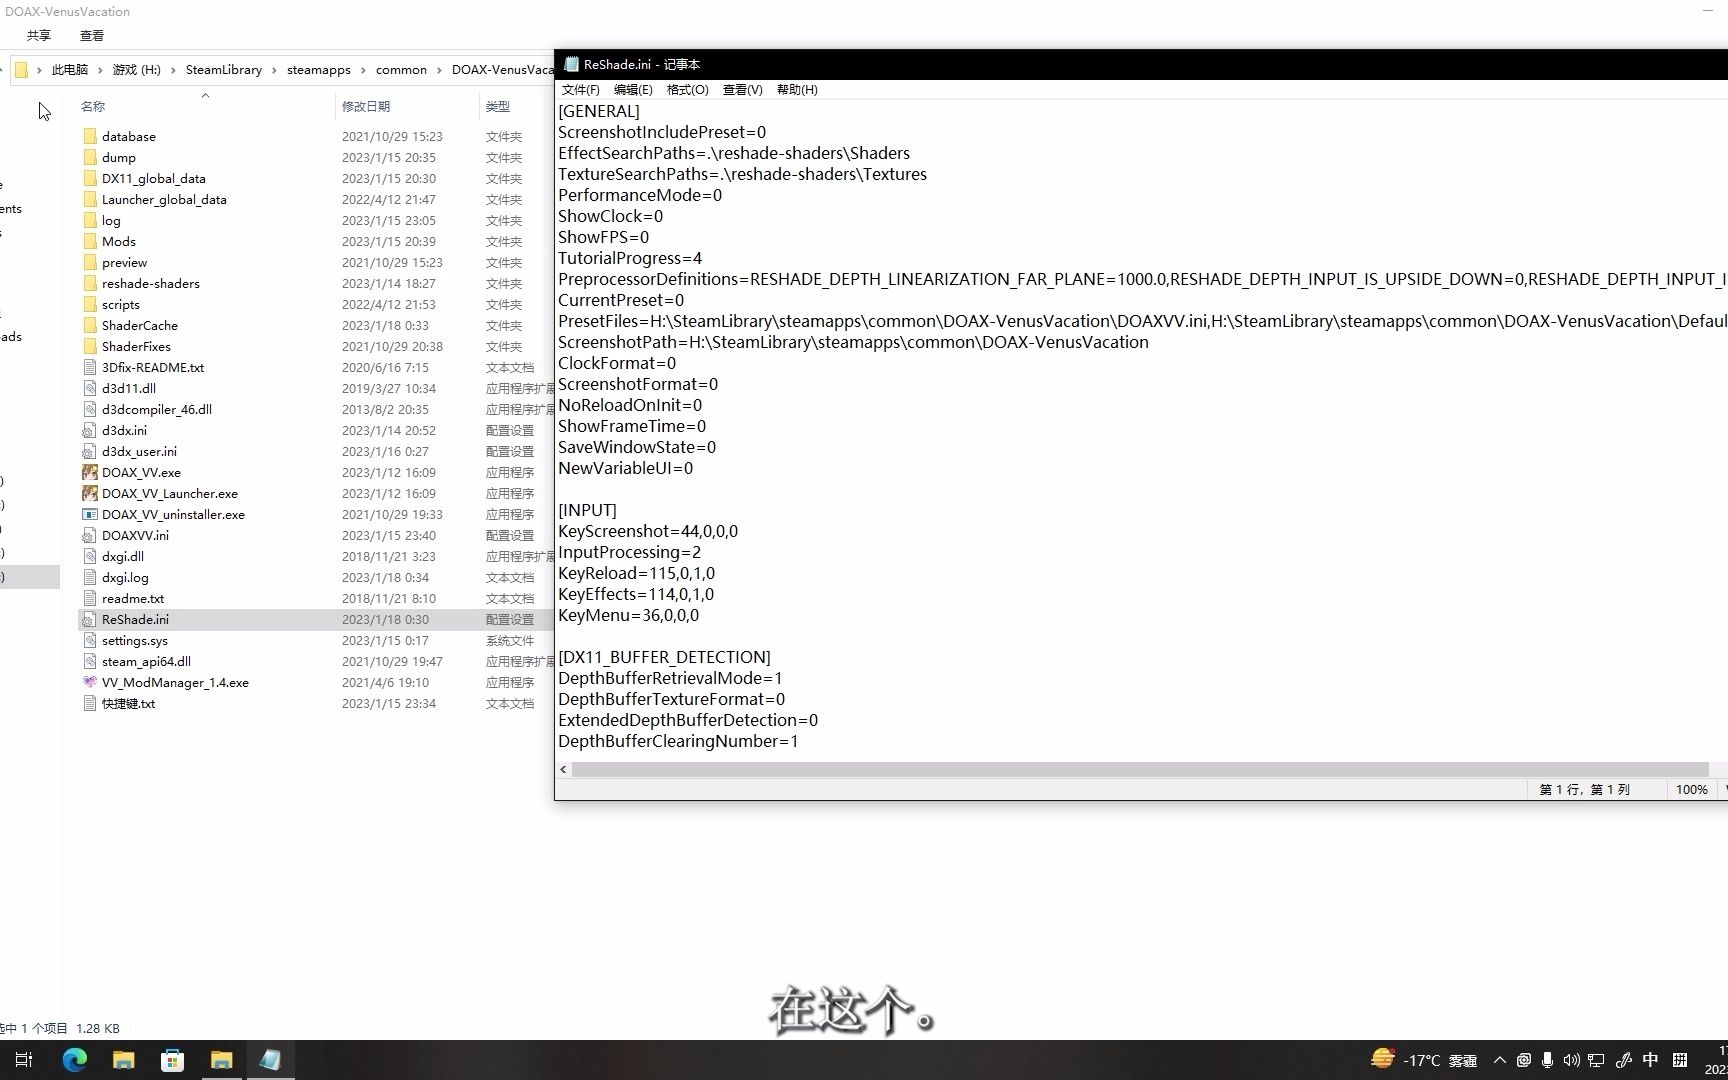
Task: Expand breadcrumb arrow after common
Action: 439,70
